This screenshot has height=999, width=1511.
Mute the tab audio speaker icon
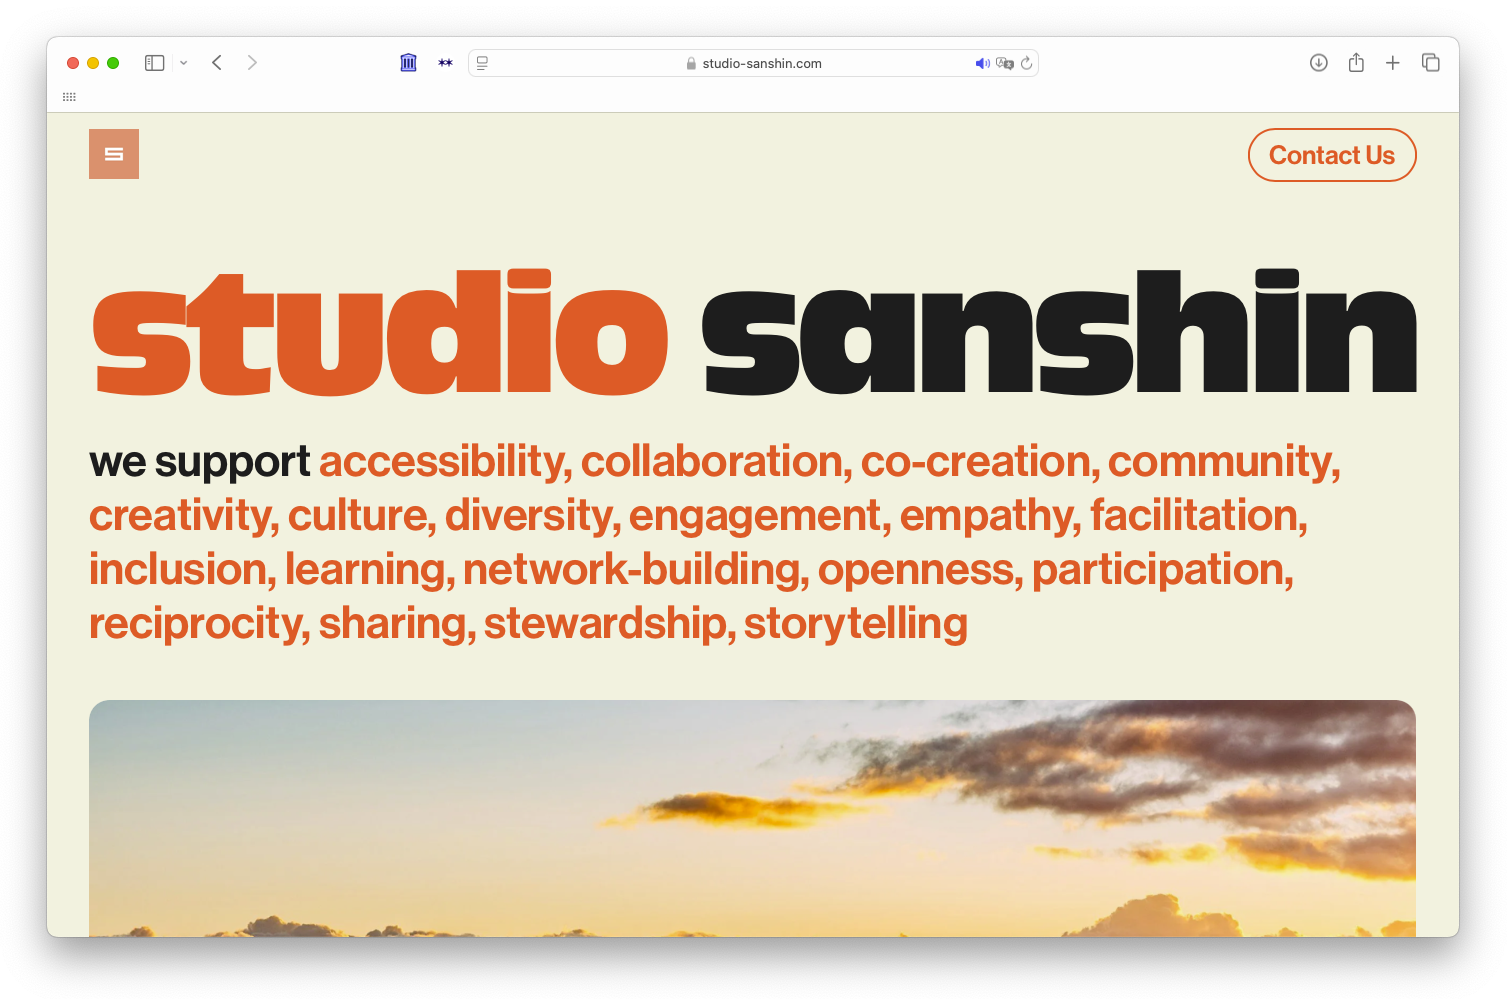(x=982, y=63)
